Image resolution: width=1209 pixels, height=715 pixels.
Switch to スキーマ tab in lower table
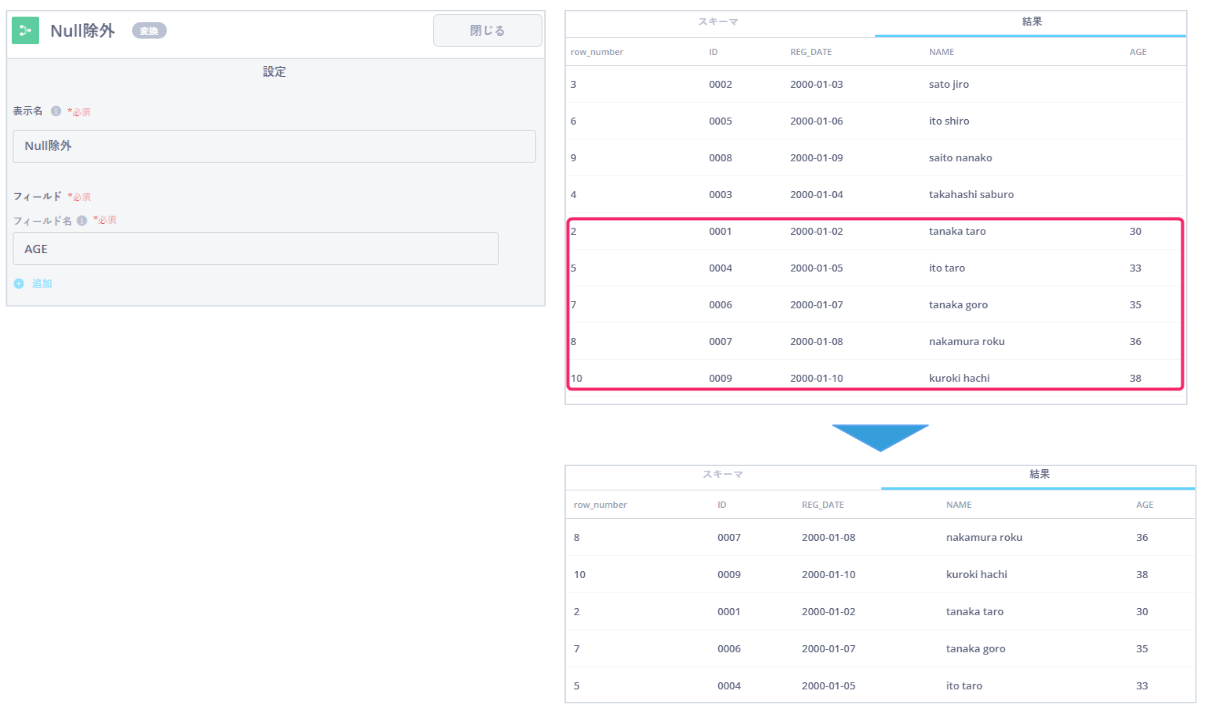click(722, 474)
